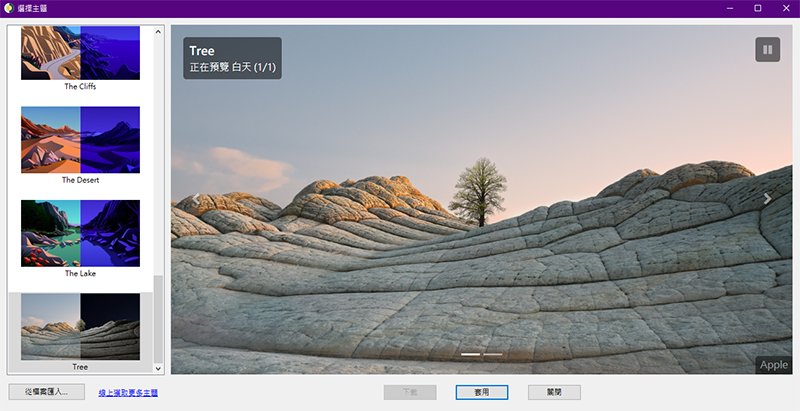Click the theme list scrollbar thumb
The image size is (800, 411).
[x=158, y=319]
